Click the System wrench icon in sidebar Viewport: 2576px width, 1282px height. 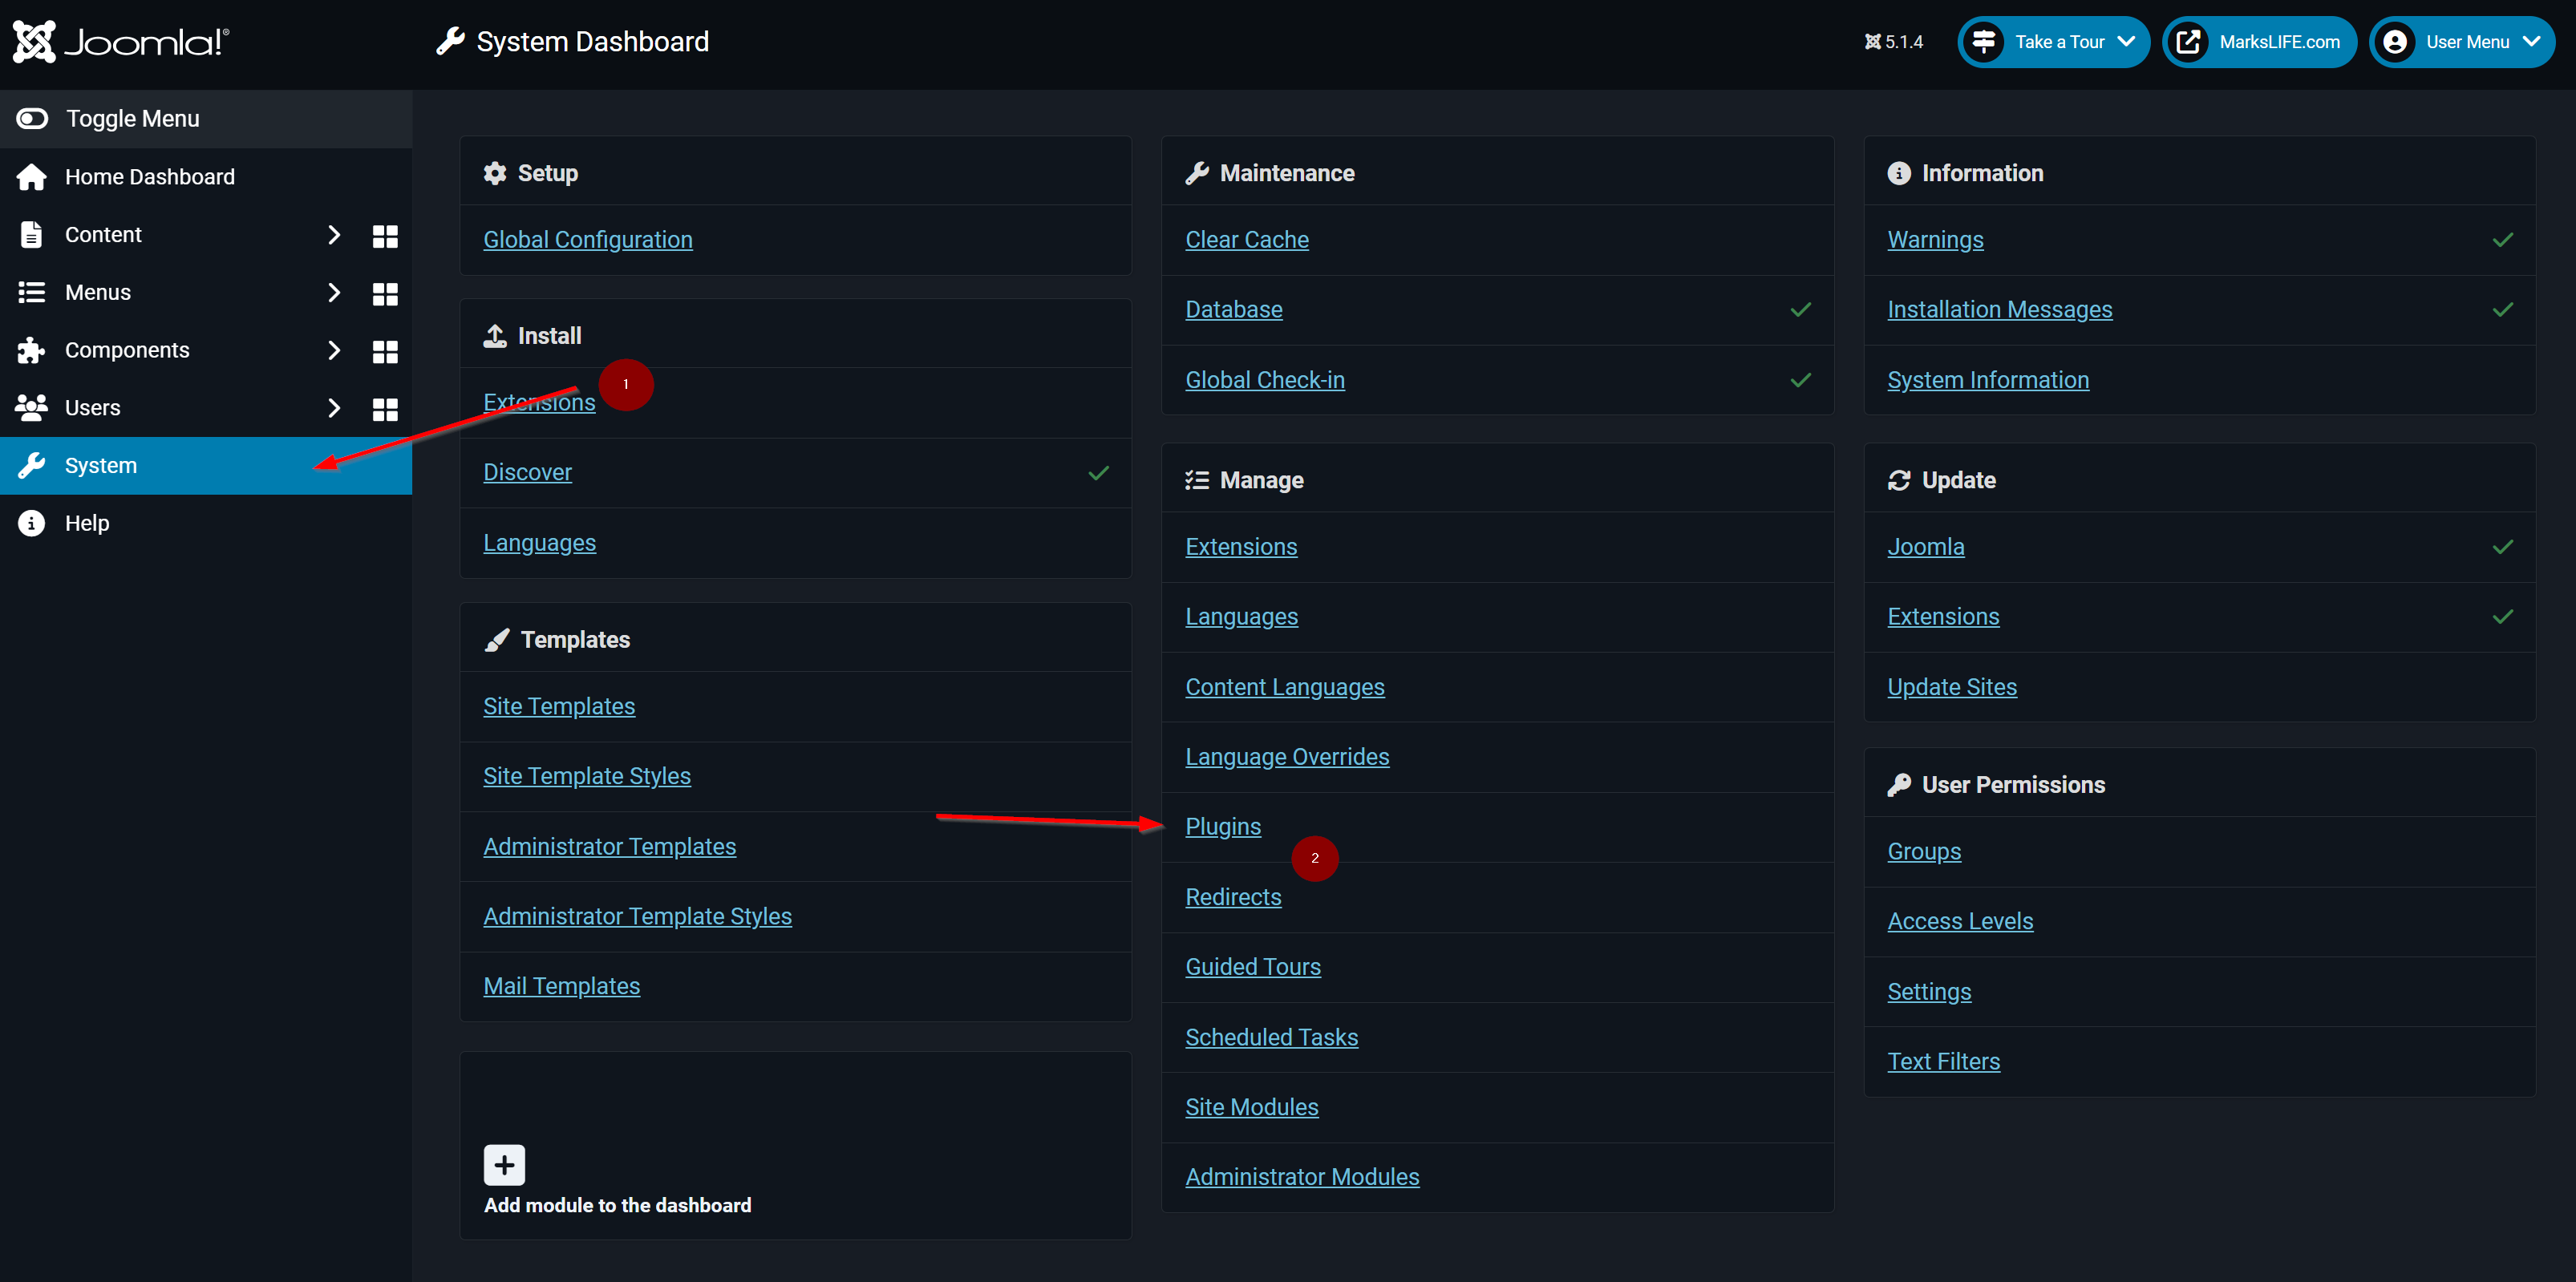click(31, 466)
